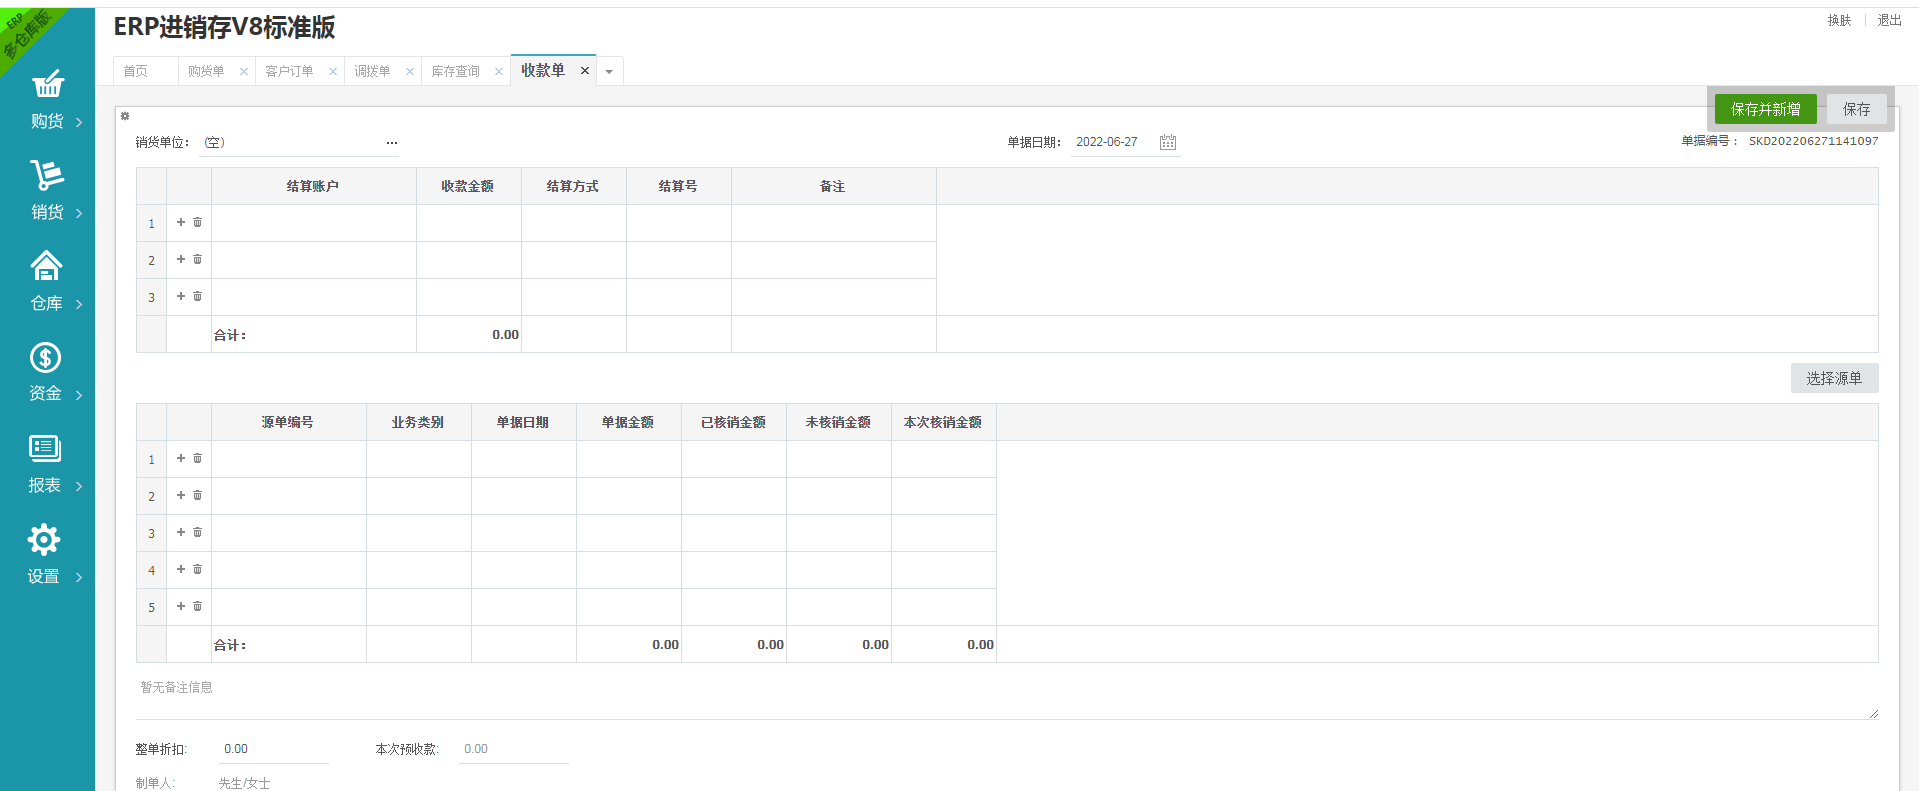Open the 设置 settings gear icon

tap(44, 540)
